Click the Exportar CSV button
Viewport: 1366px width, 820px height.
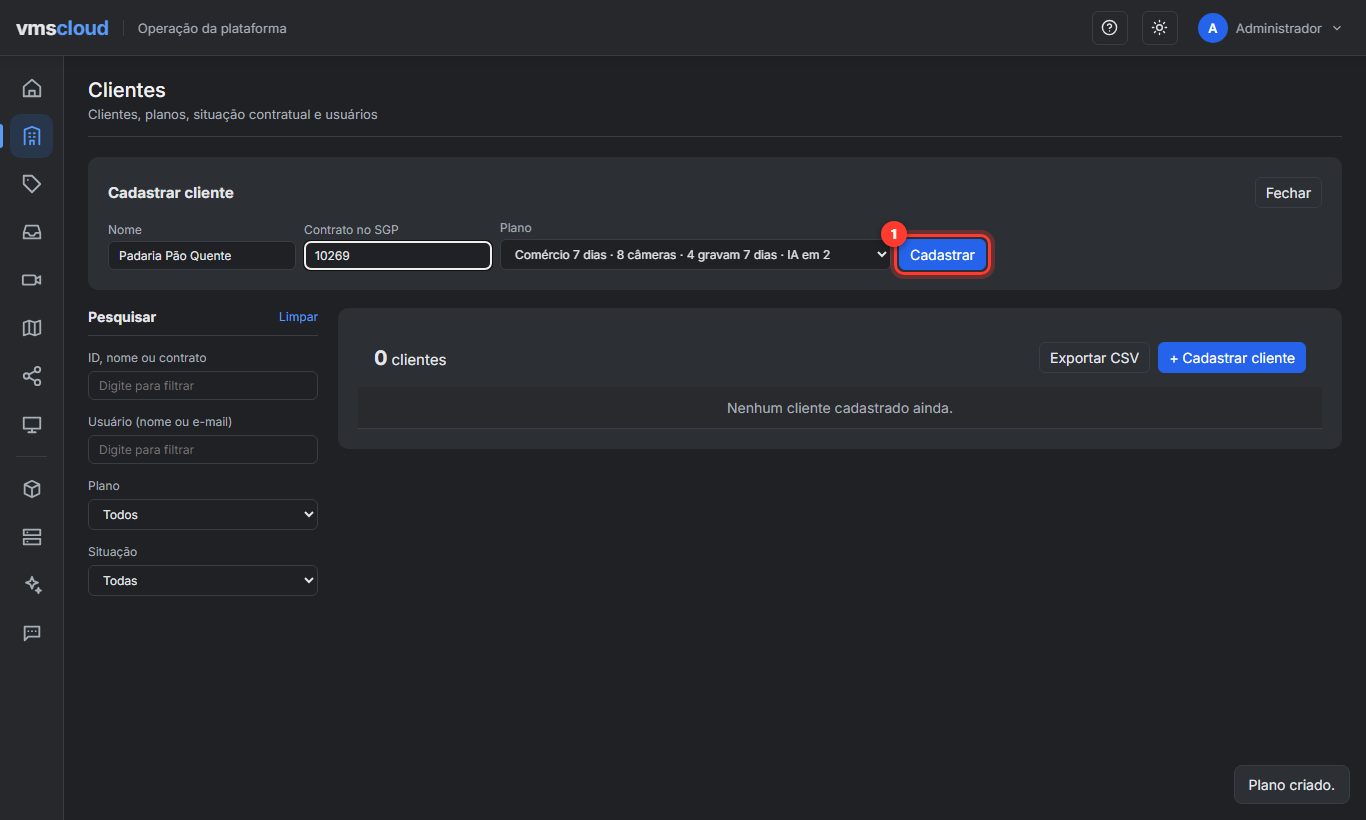(1094, 358)
